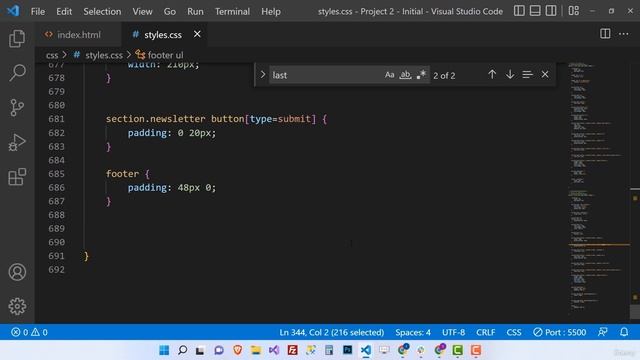
Task: Go to the previous find match
Action: click(492, 75)
